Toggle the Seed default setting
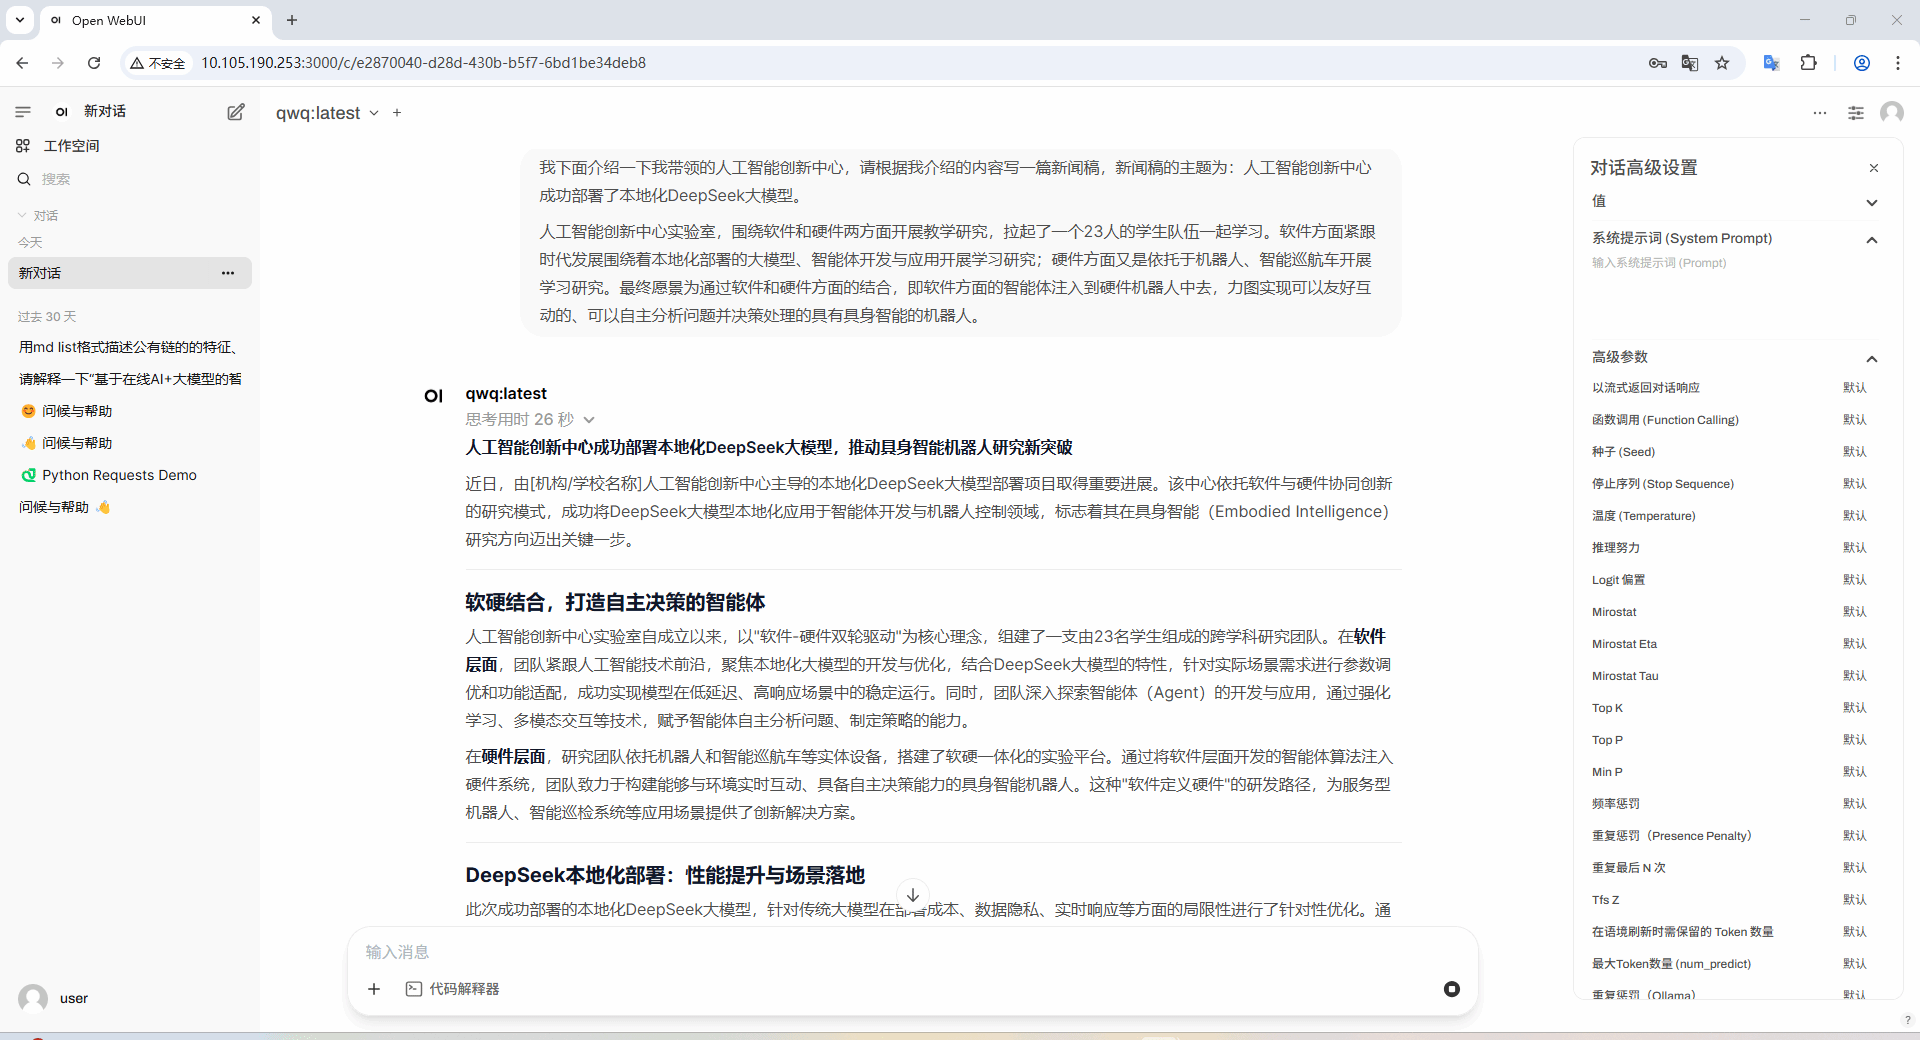Viewport: 1920px width, 1040px height. point(1854,452)
